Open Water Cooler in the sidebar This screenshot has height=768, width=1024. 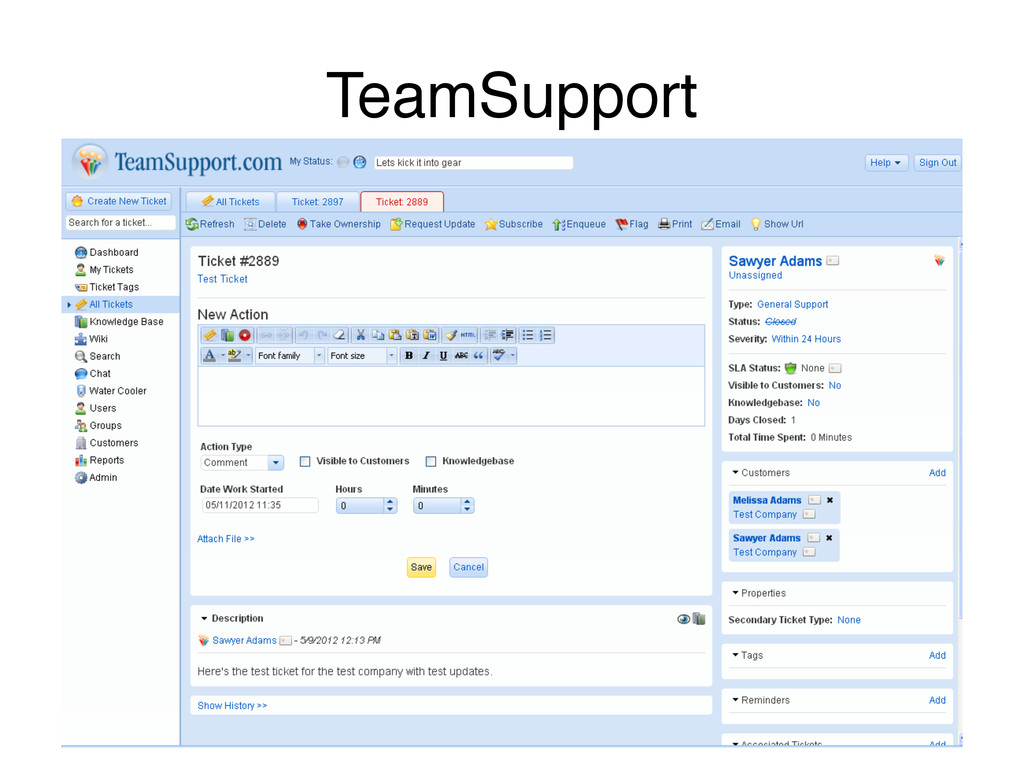(x=118, y=391)
